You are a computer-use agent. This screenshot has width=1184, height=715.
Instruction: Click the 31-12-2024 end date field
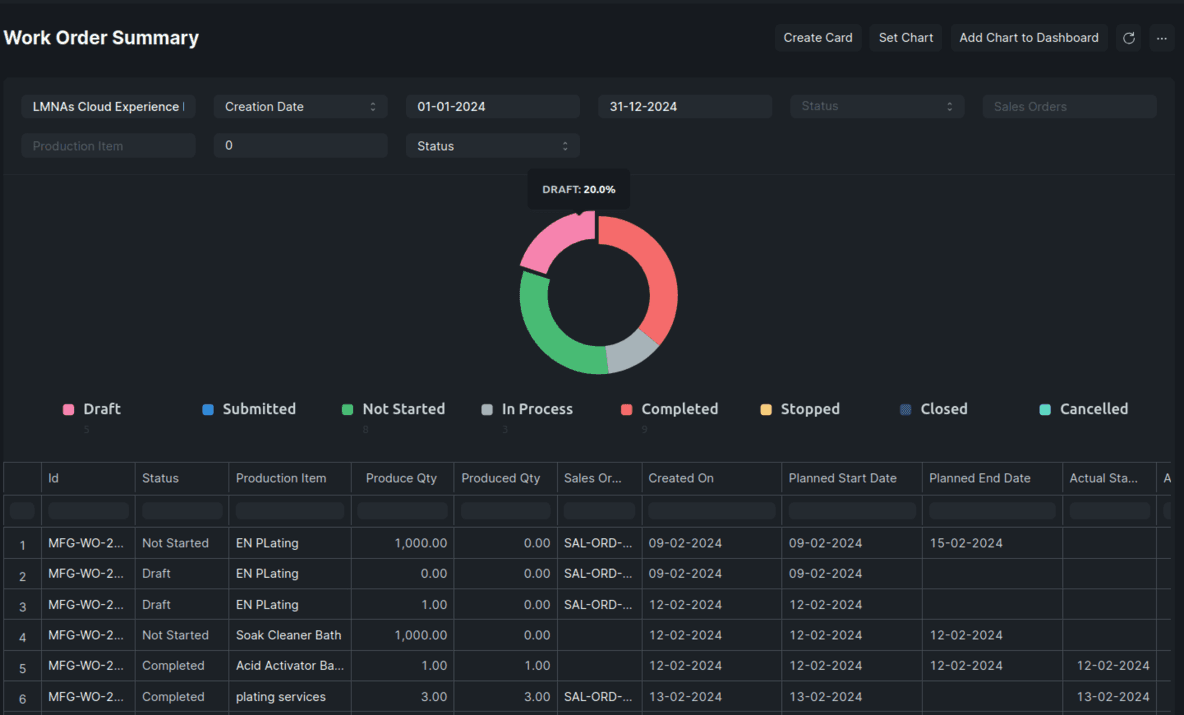click(685, 106)
